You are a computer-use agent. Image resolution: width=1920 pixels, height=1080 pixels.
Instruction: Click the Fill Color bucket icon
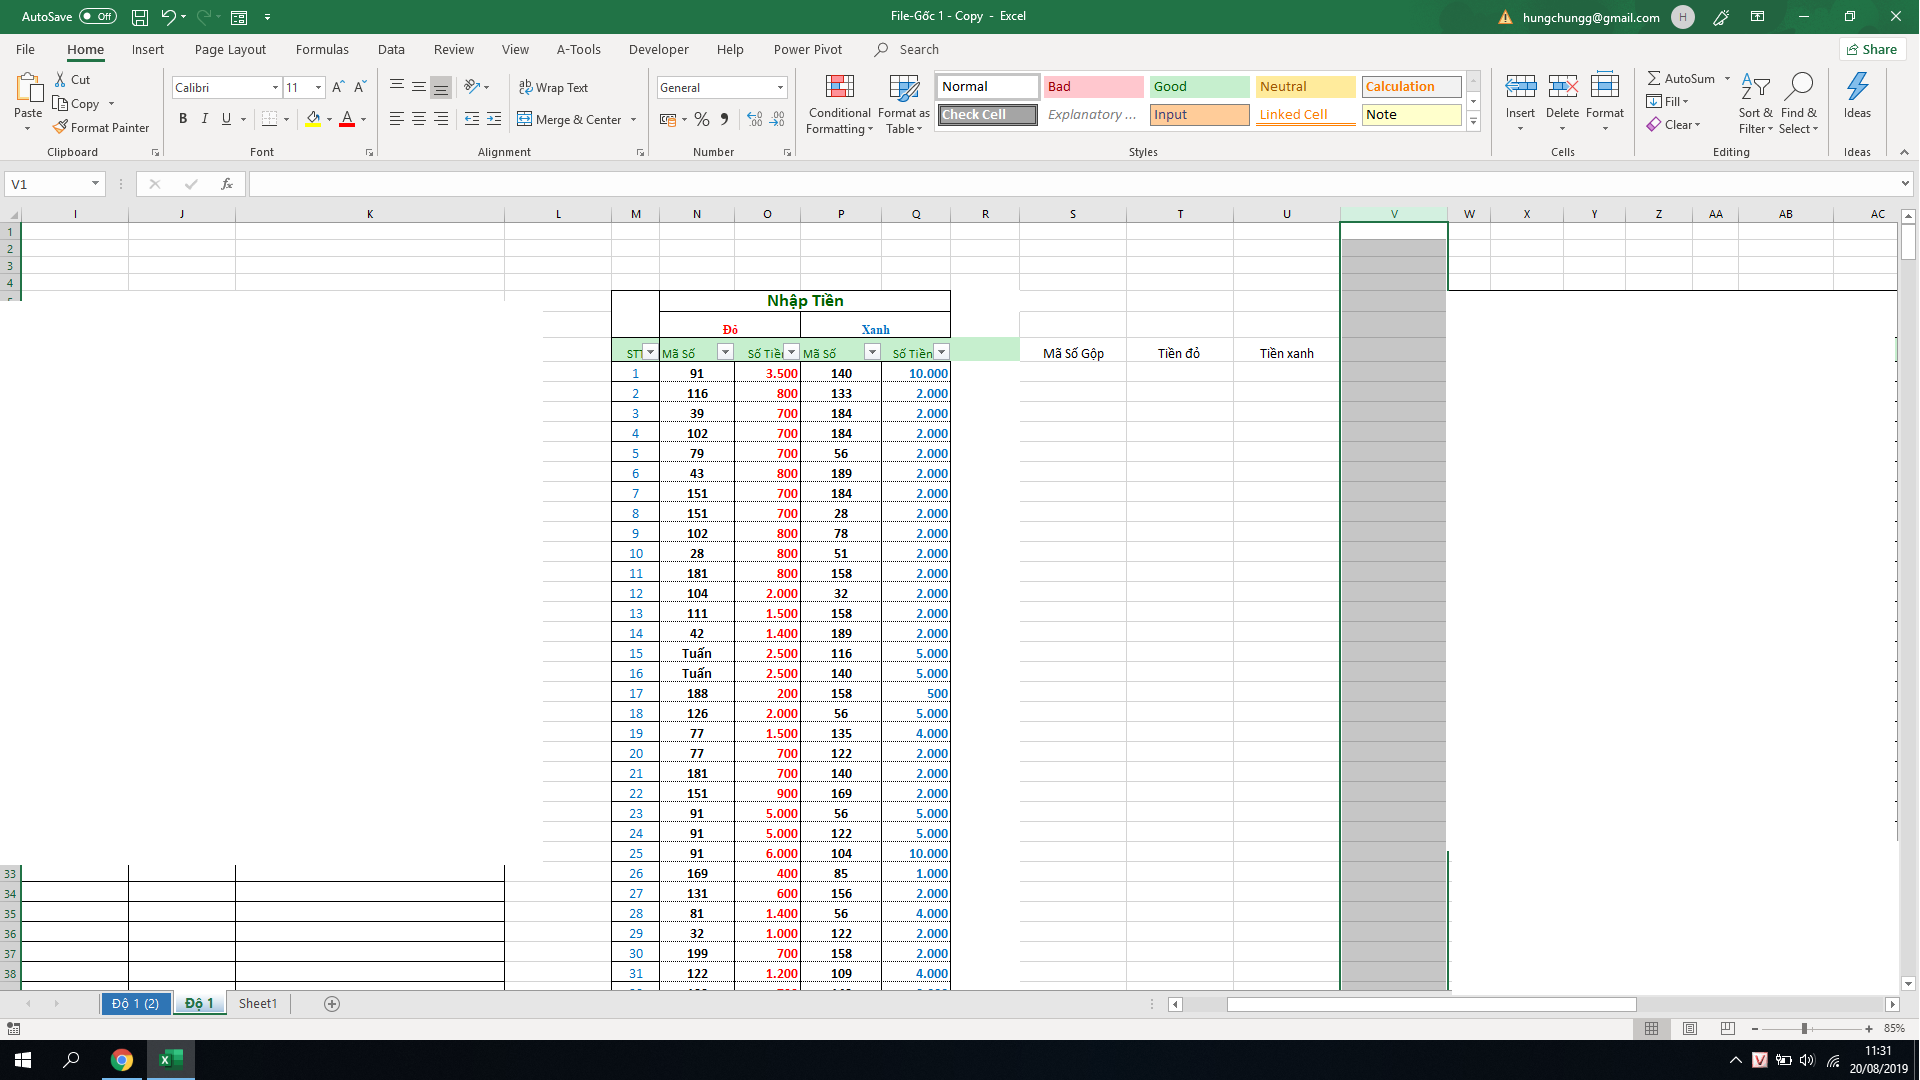coord(314,119)
